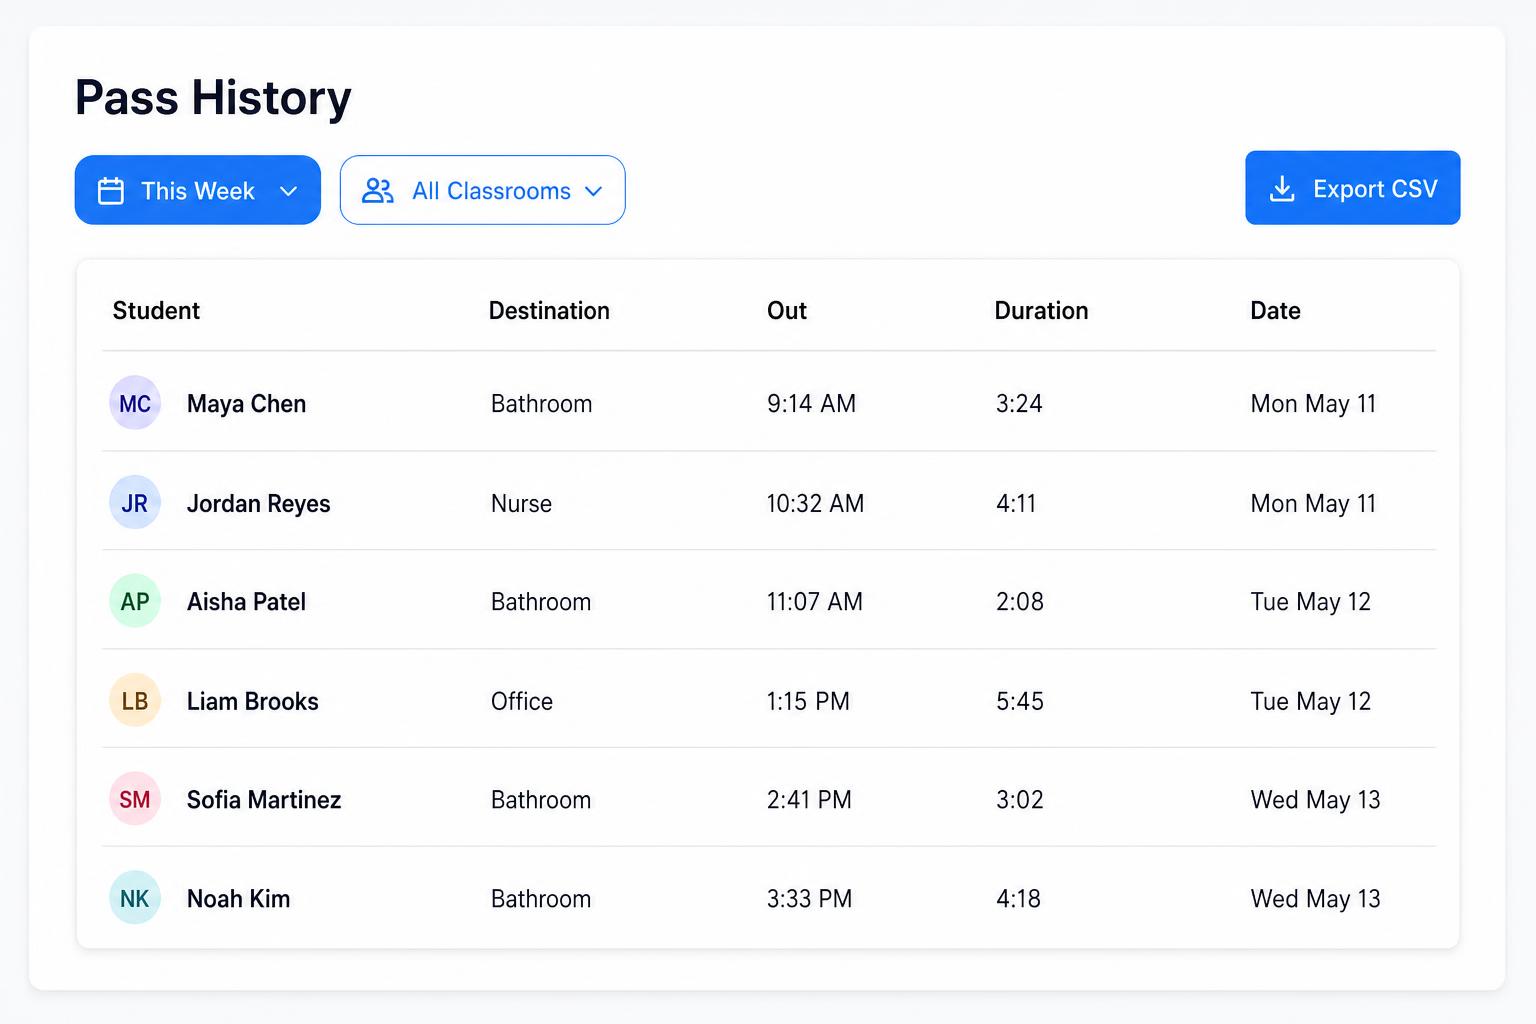Viewport: 1536px width, 1024px height.
Task: Click Liam Brooks's LB avatar
Action: (x=135, y=700)
